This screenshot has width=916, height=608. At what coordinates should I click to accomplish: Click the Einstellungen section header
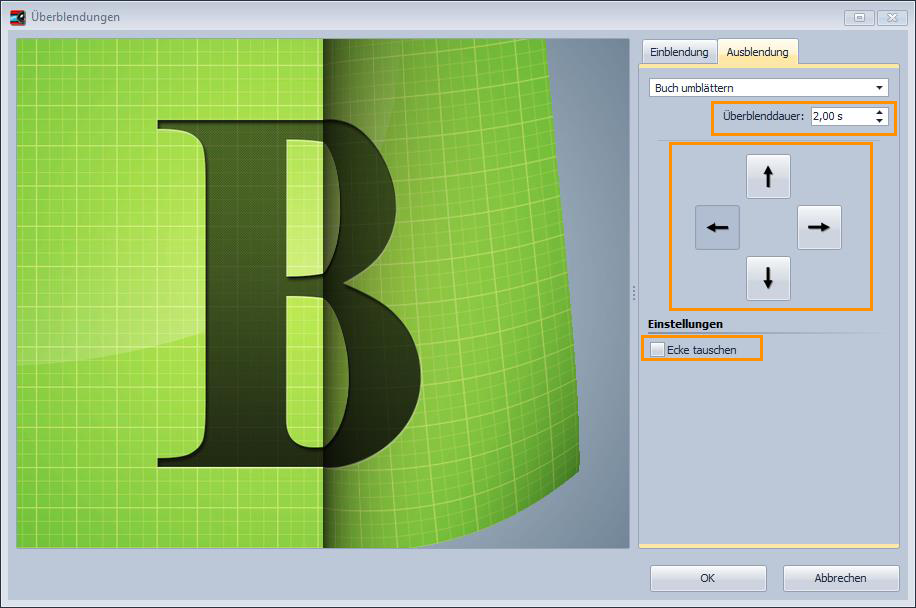point(685,324)
